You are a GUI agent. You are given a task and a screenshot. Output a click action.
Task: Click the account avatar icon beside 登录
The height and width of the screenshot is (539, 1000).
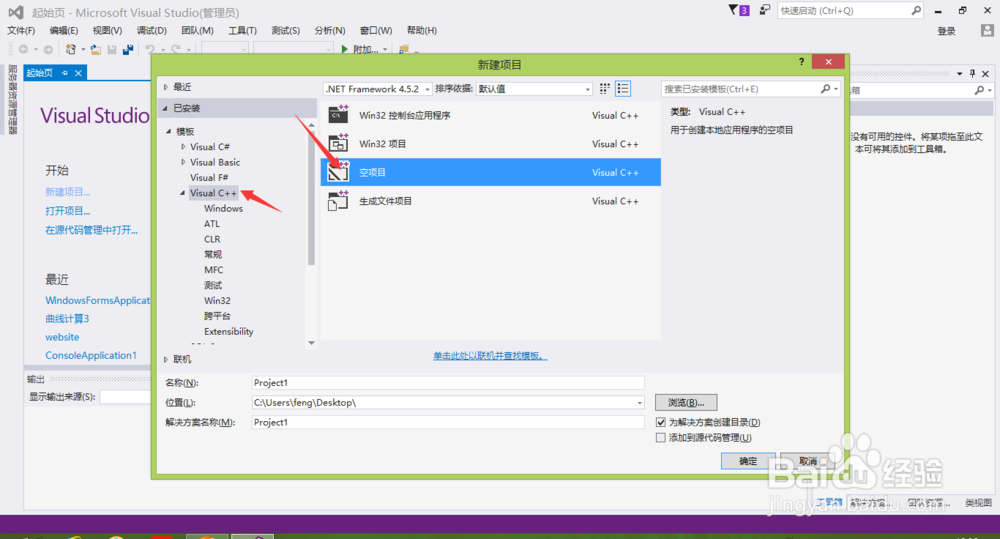[x=987, y=31]
